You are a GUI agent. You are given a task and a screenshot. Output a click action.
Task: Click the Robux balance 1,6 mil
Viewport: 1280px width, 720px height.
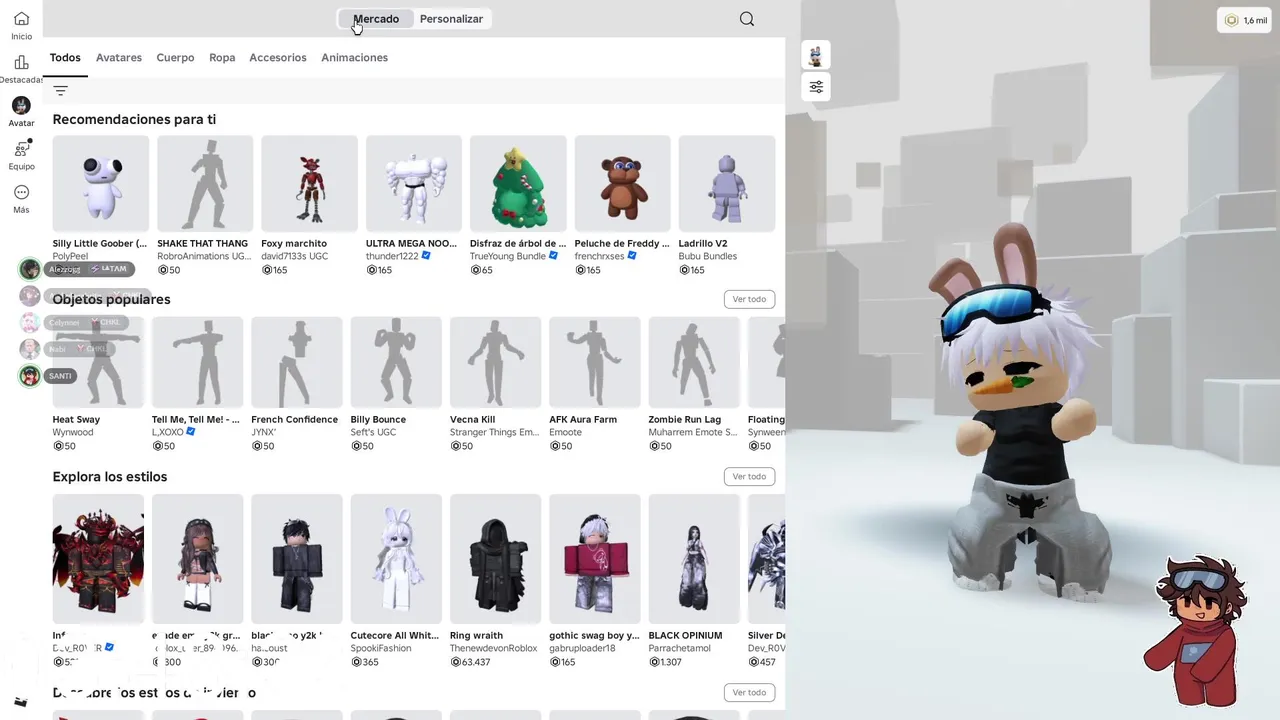(x=1245, y=20)
